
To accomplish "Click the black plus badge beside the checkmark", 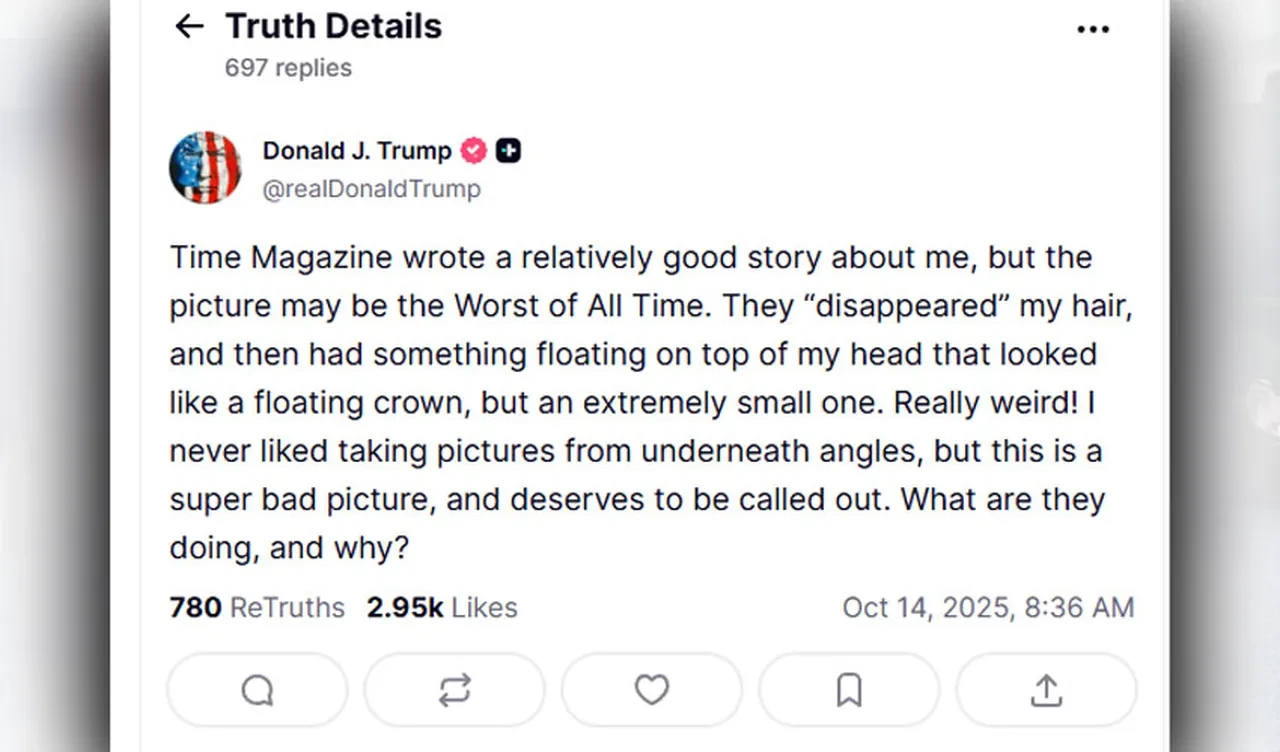I will coord(508,150).
